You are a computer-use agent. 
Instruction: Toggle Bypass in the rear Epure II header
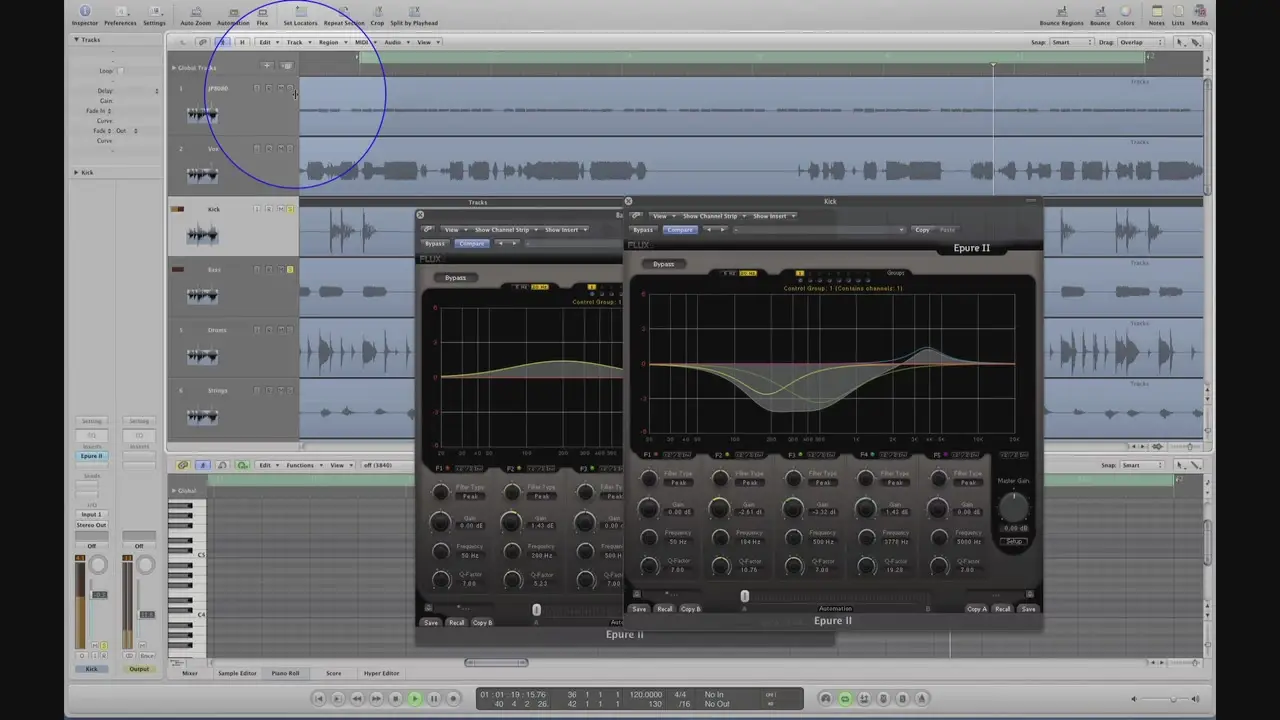tap(435, 243)
